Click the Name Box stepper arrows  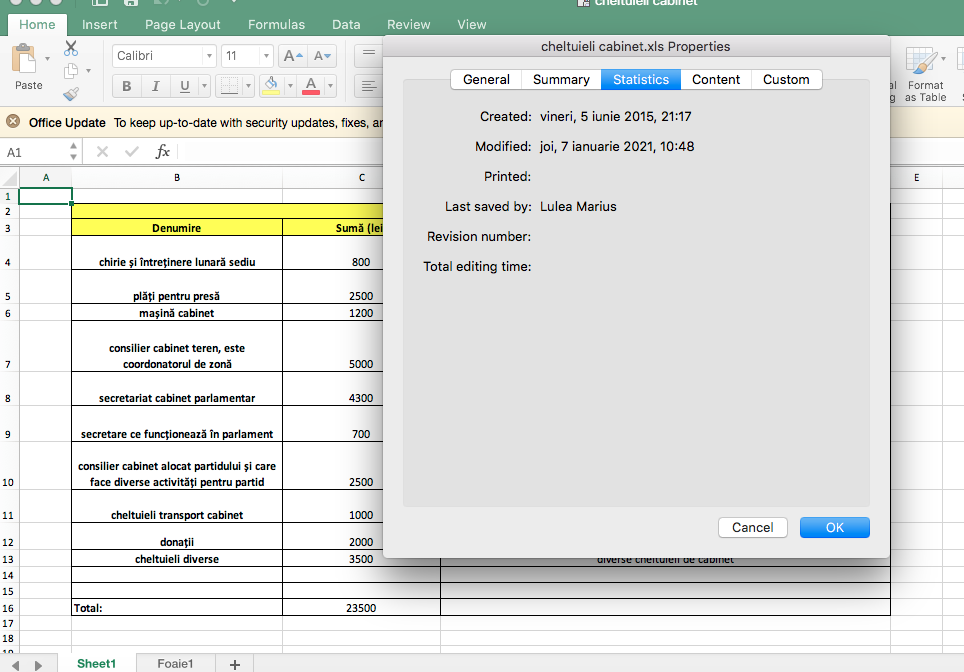click(73, 152)
